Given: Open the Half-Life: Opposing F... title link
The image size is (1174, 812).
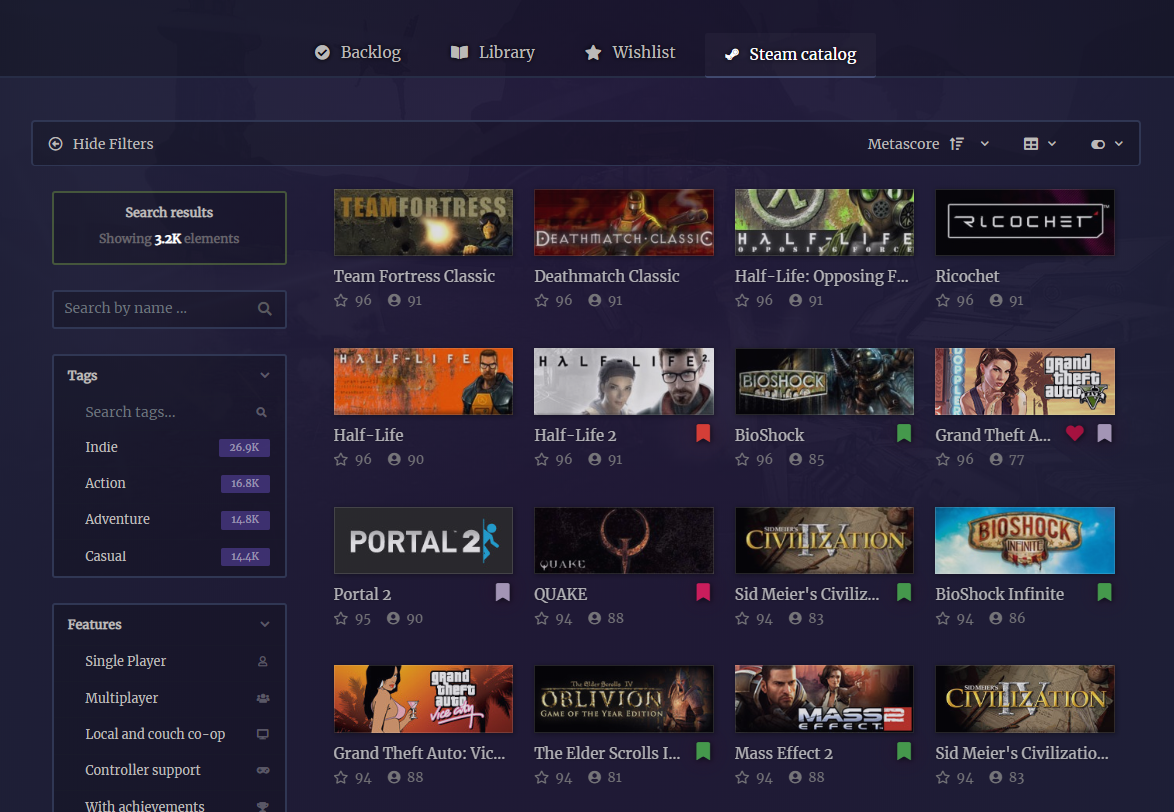Looking at the screenshot, I should (821, 276).
